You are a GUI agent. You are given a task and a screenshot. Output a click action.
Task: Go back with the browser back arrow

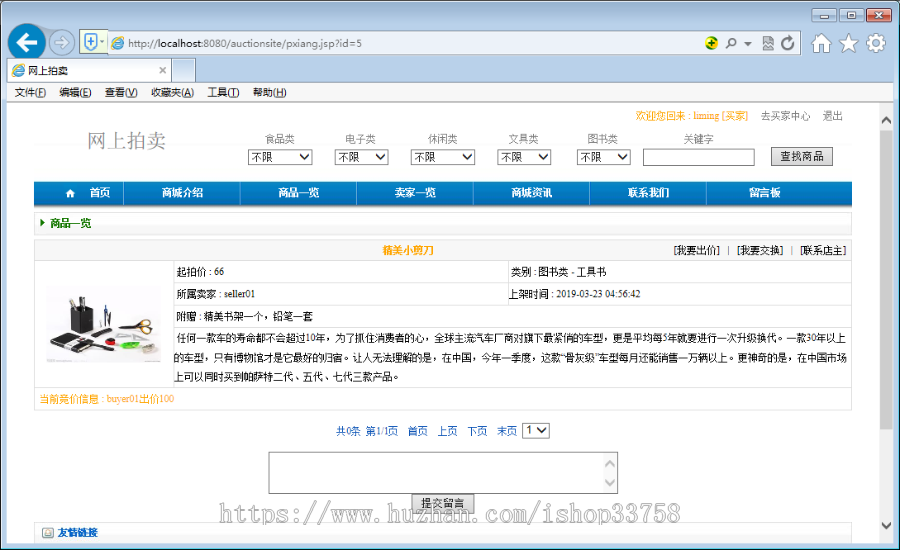coord(26,42)
